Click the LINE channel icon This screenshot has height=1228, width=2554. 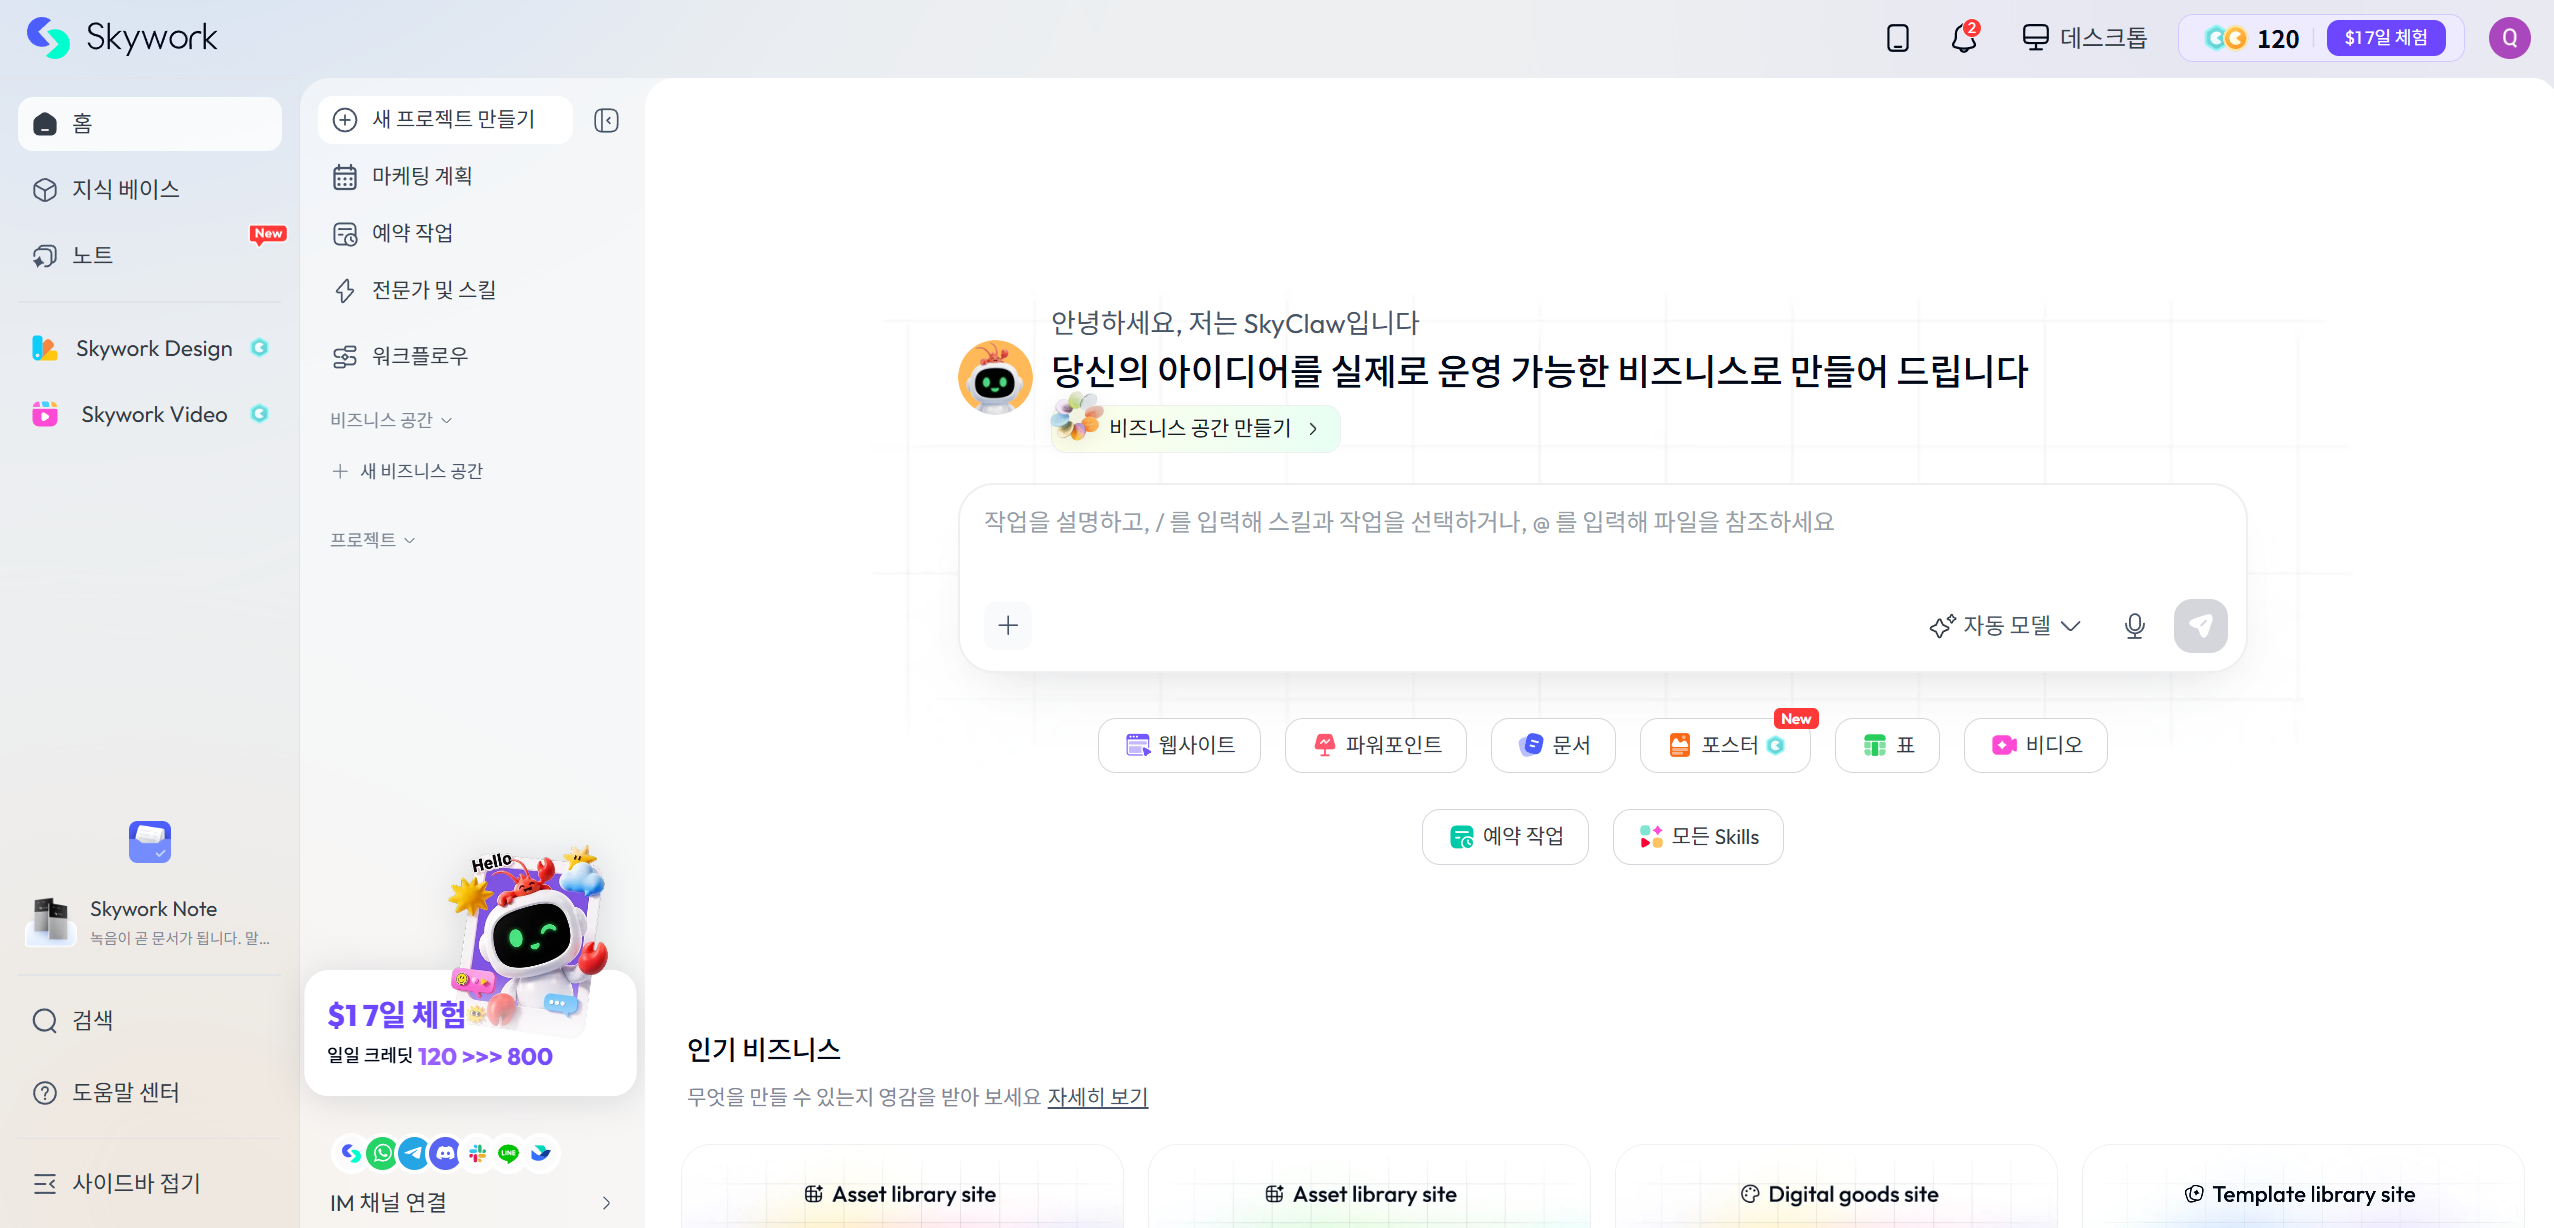coord(508,1154)
